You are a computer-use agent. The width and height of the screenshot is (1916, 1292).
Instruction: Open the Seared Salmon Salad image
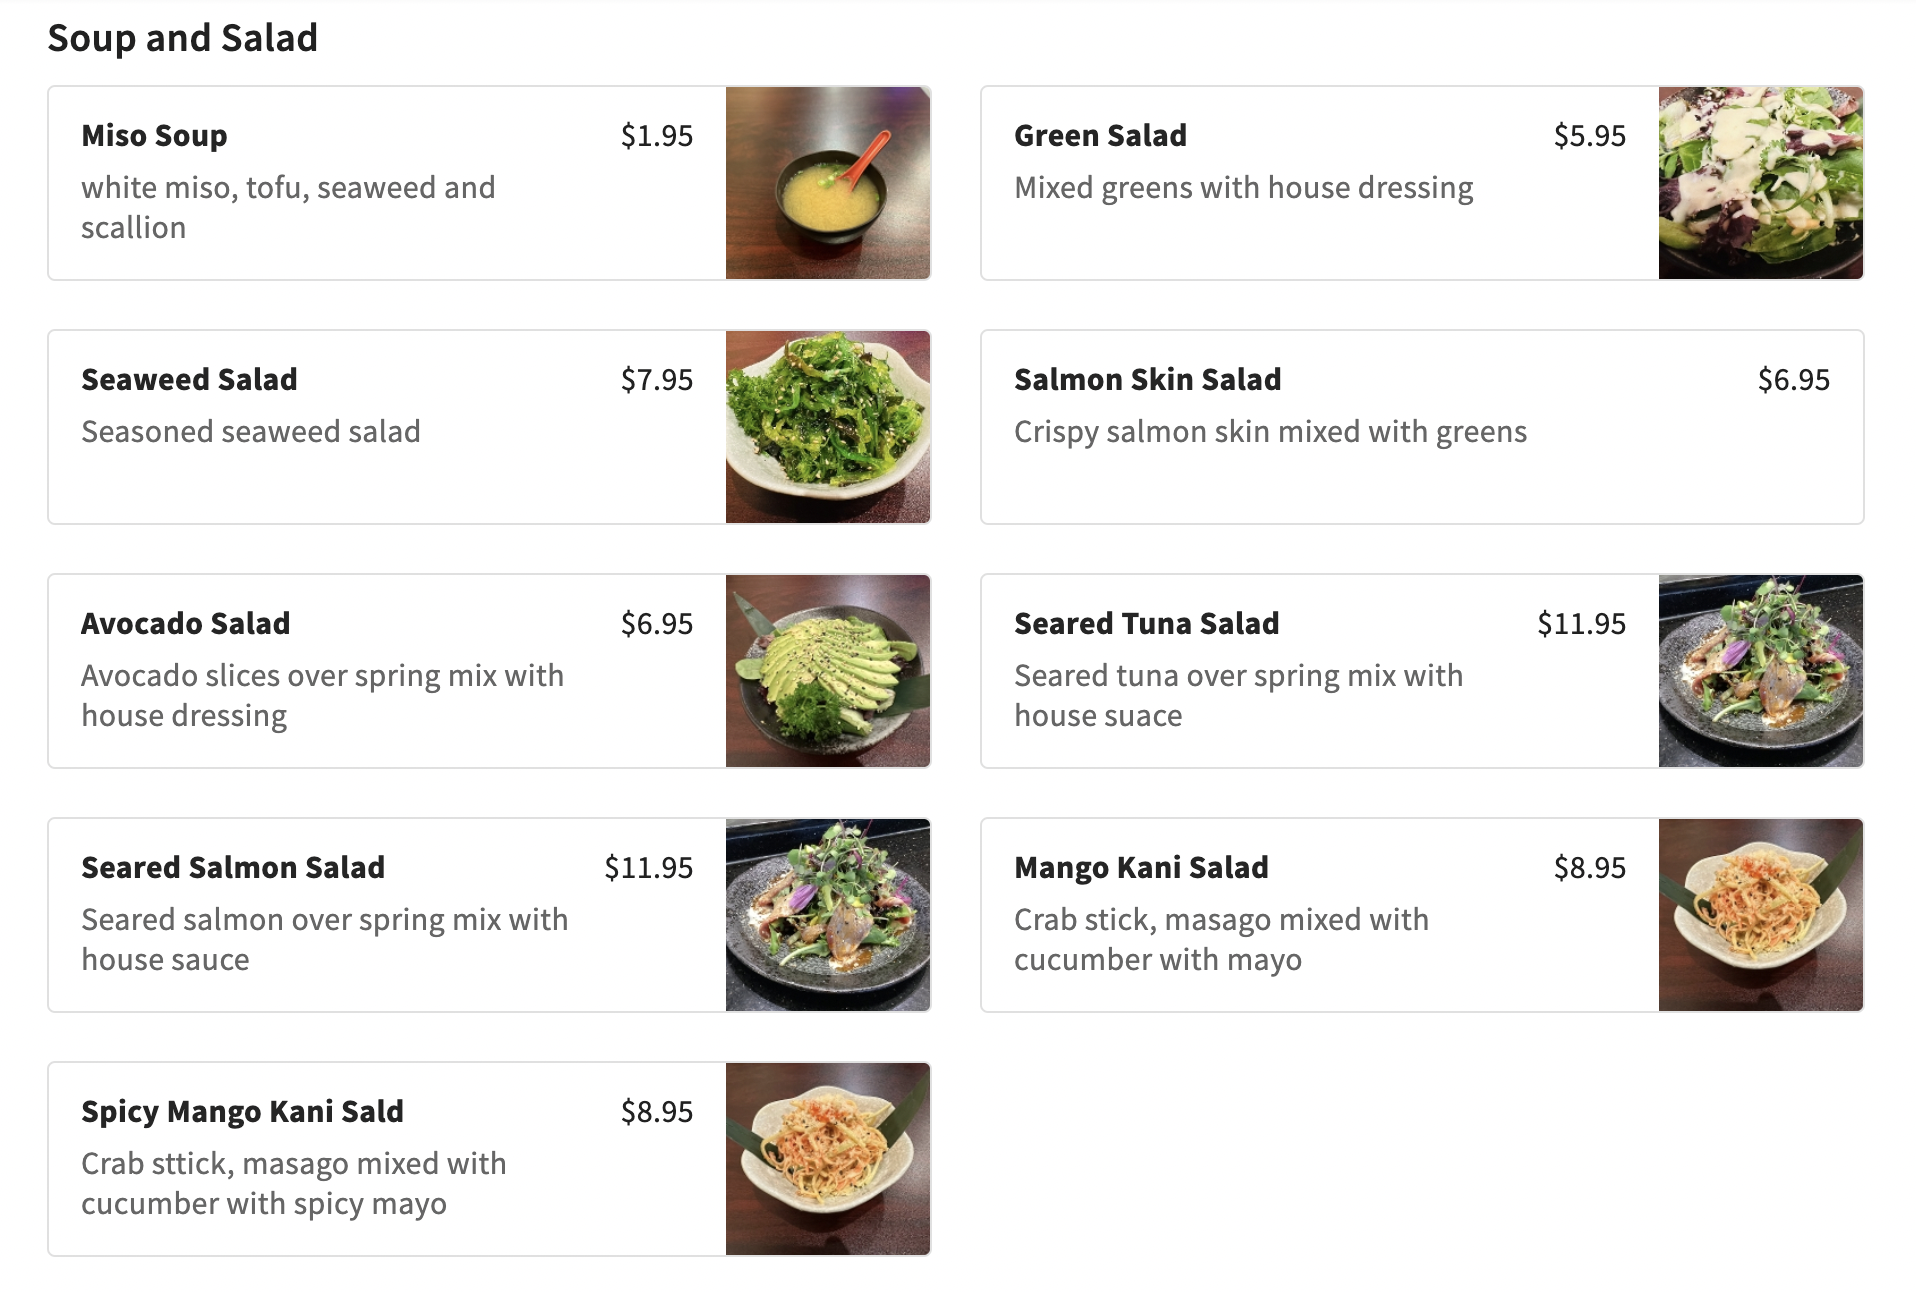tap(827, 915)
